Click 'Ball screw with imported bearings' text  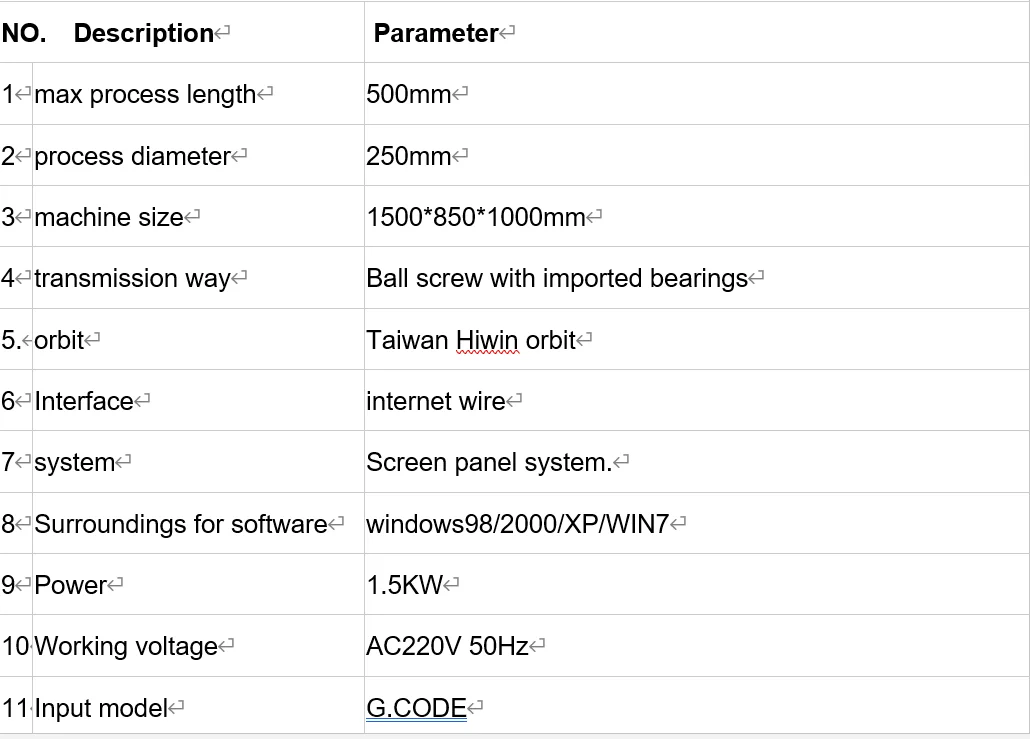[x=557, y=279]
